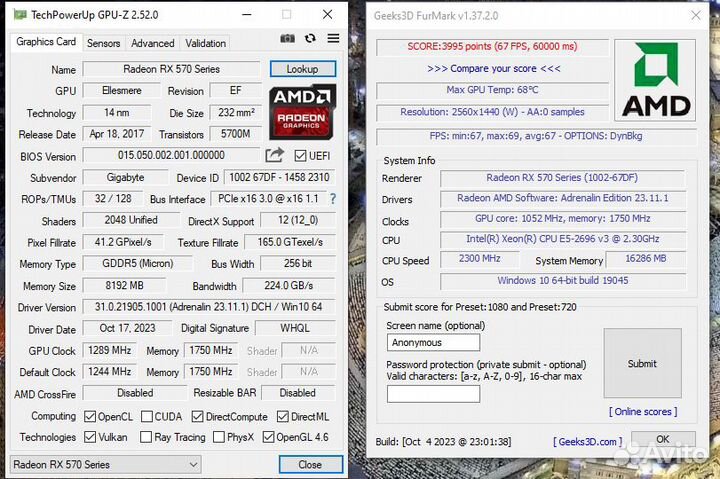
Task: Click the Screen name input field
Action: pyautogui.click(x=433, y=343)
